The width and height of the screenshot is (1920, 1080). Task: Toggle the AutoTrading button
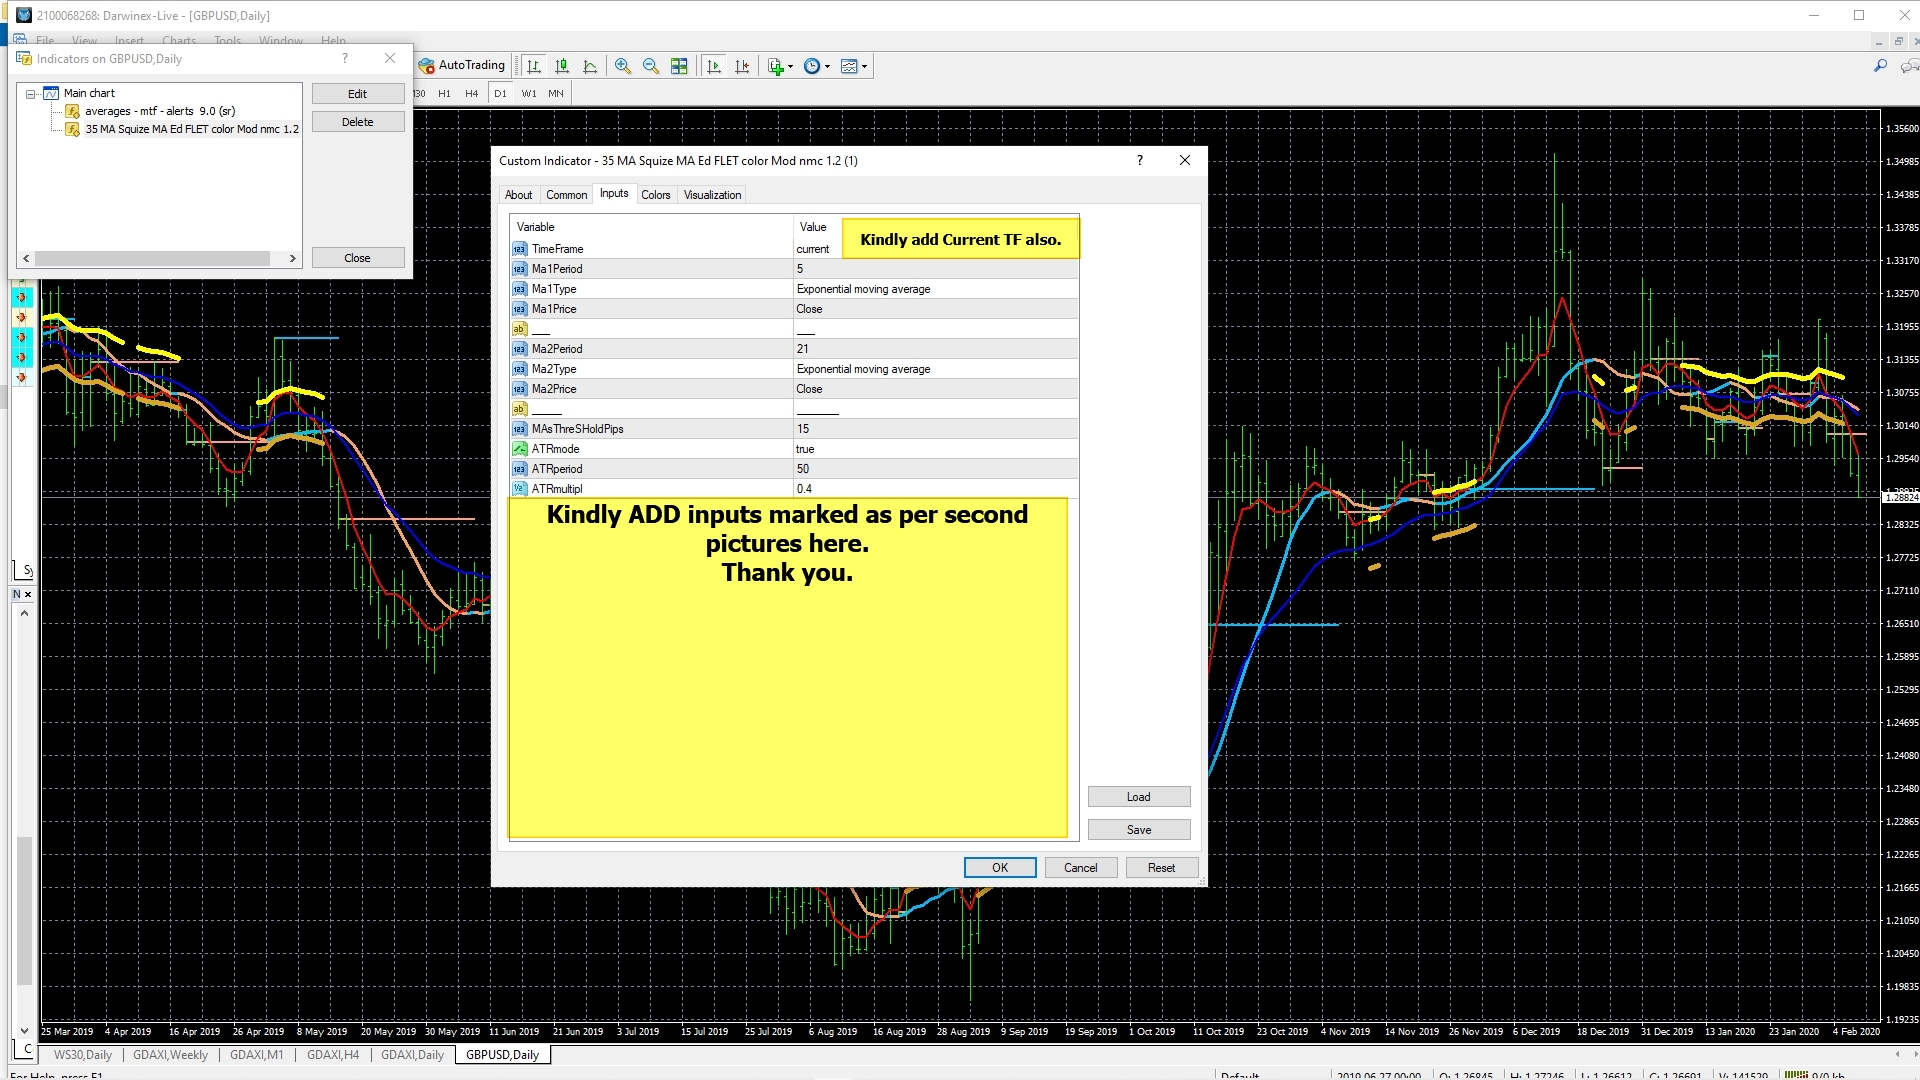462,65
